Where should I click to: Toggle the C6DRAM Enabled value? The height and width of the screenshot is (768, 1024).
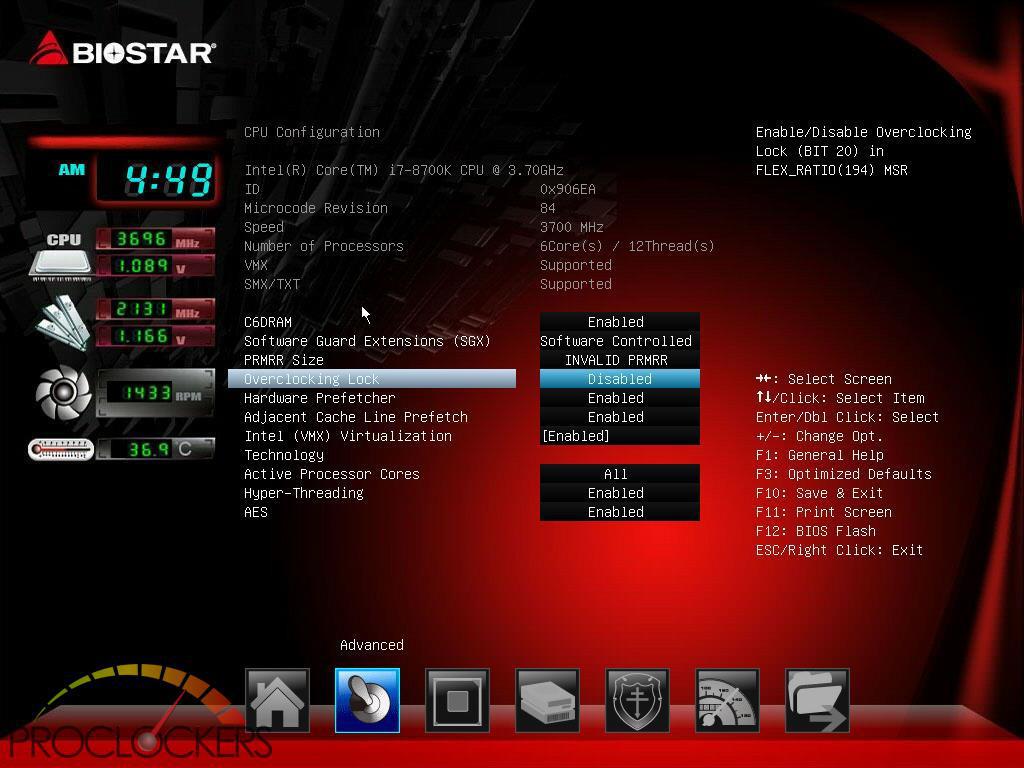(x=619, y=322)
